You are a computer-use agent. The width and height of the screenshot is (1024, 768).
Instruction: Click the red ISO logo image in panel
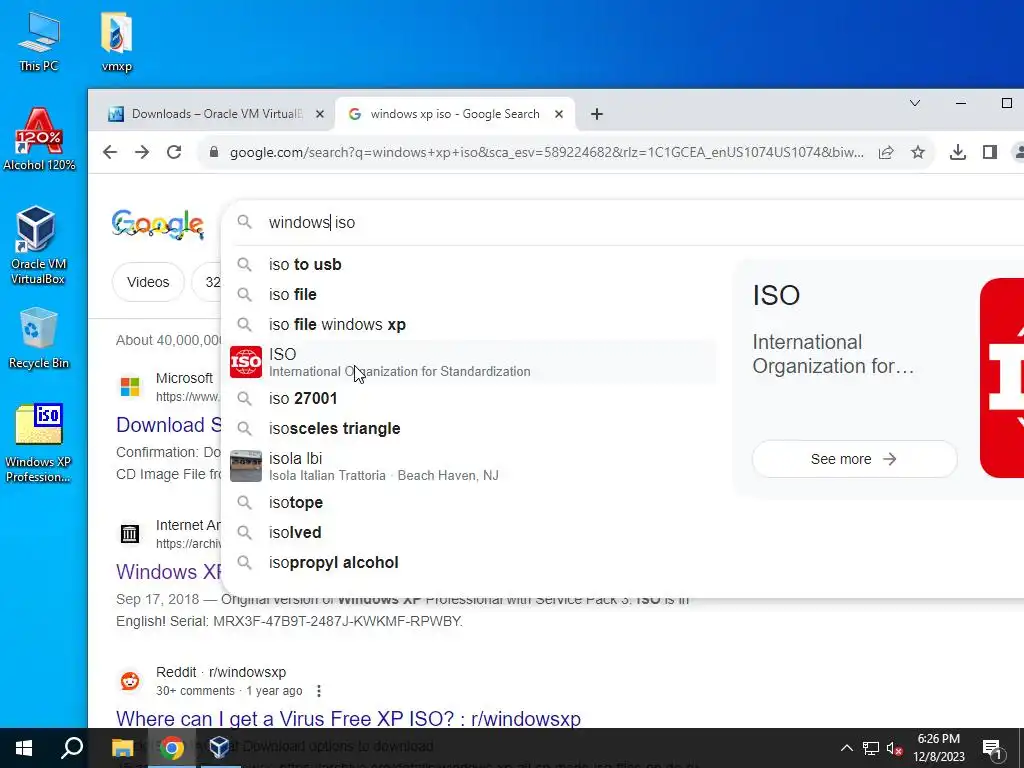click(1002, 377)
